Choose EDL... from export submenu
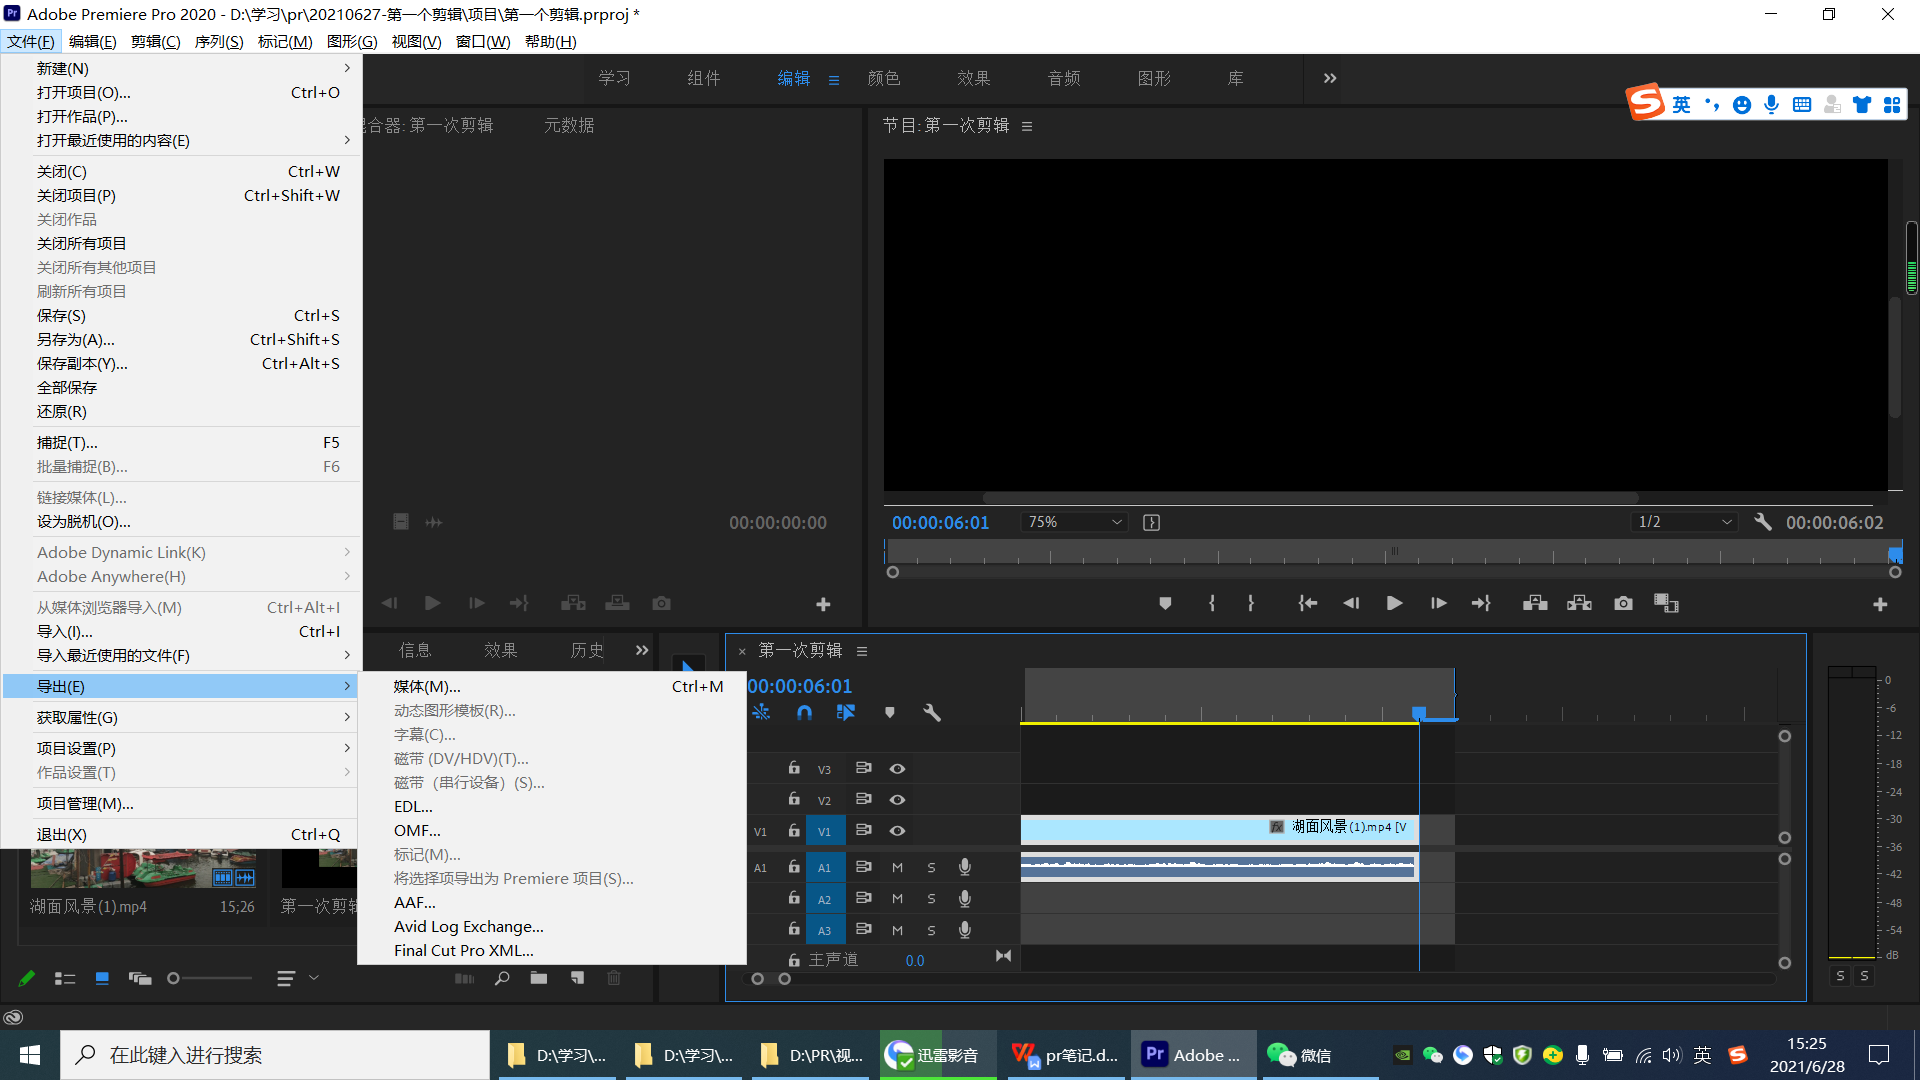The width and height of the screenshot is (1920, 1080). click(x=552, y=806)
